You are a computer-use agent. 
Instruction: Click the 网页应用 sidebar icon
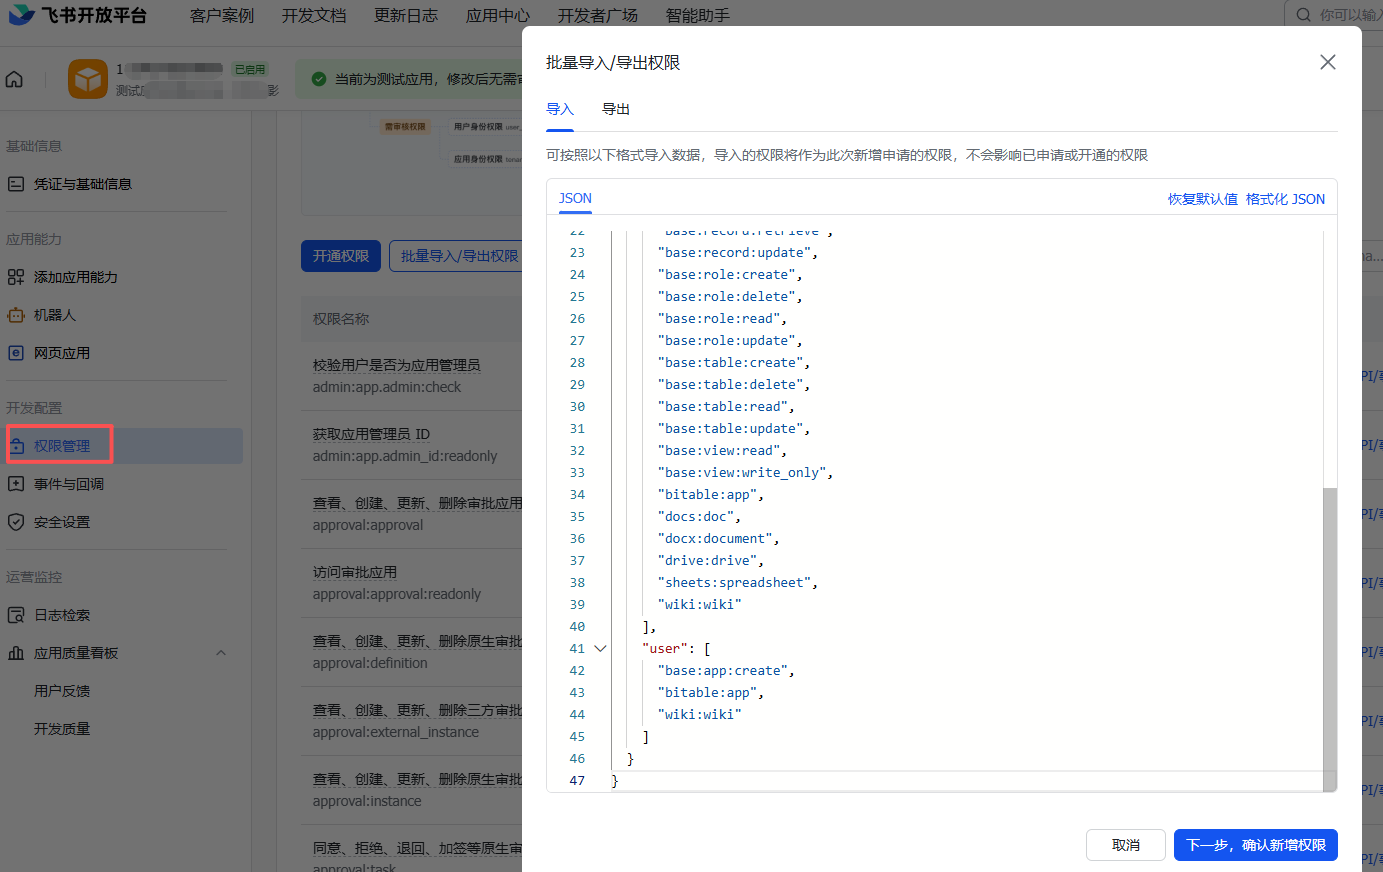tap(16, 353)
